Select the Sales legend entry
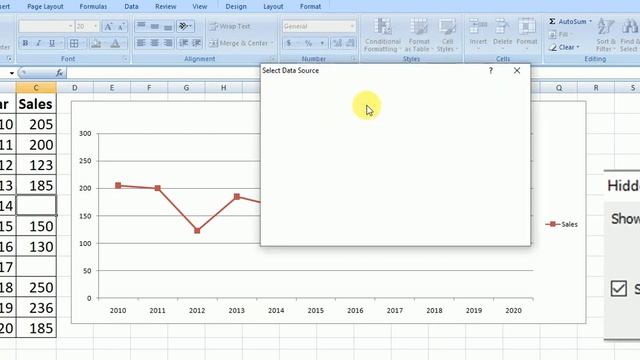 coord(562,224)
